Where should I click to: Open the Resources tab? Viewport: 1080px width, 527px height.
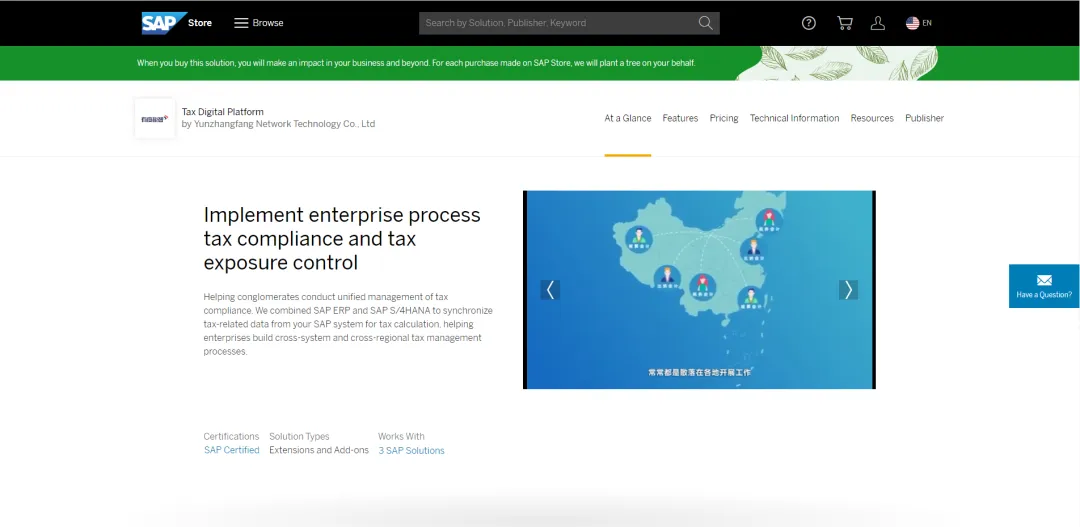tap(872, 118)
